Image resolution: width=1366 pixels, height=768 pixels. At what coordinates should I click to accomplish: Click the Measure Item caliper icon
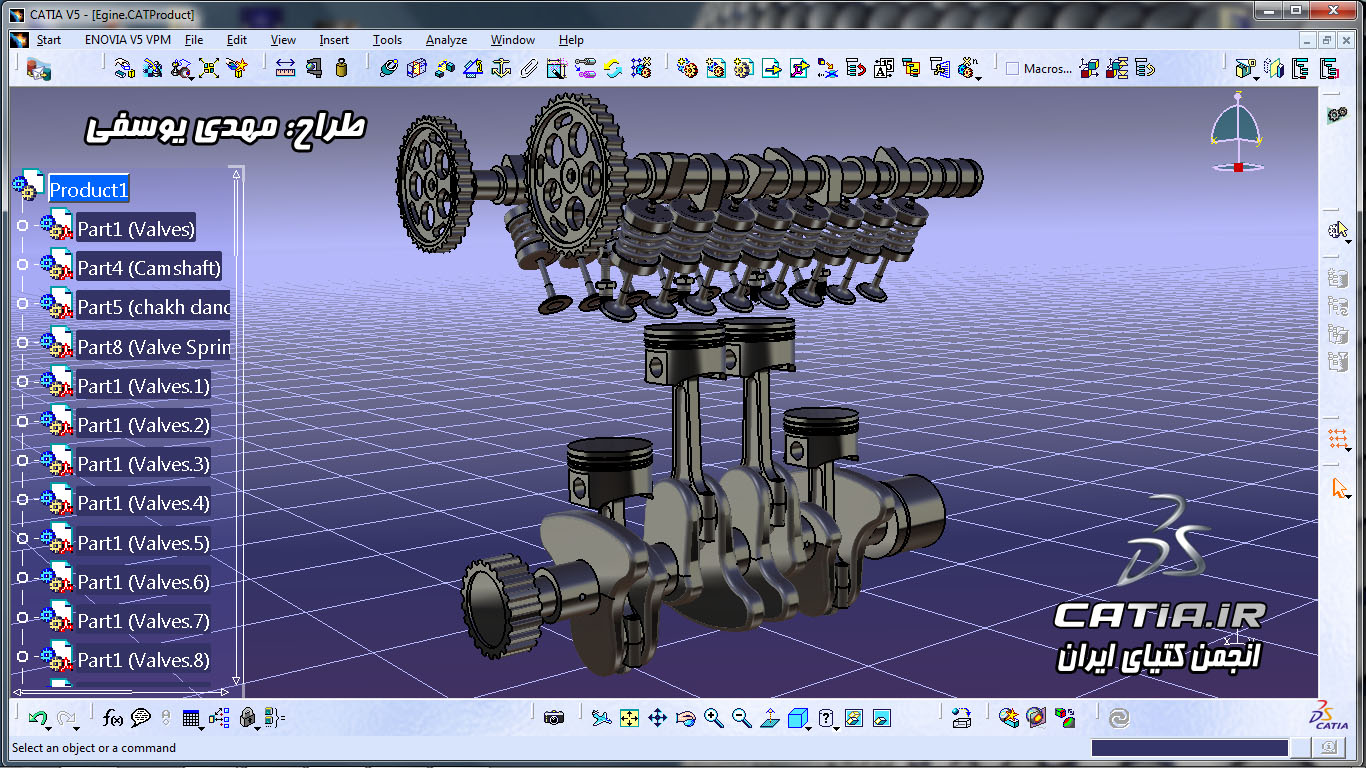click(x=313, y=68)
